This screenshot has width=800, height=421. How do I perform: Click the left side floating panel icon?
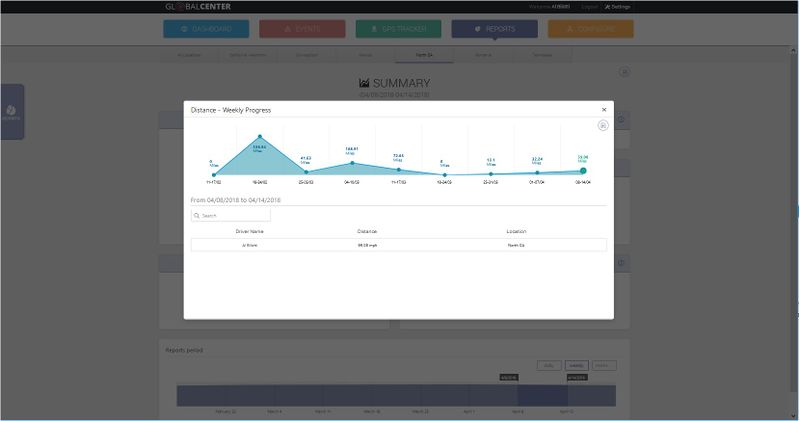point(11,111)
